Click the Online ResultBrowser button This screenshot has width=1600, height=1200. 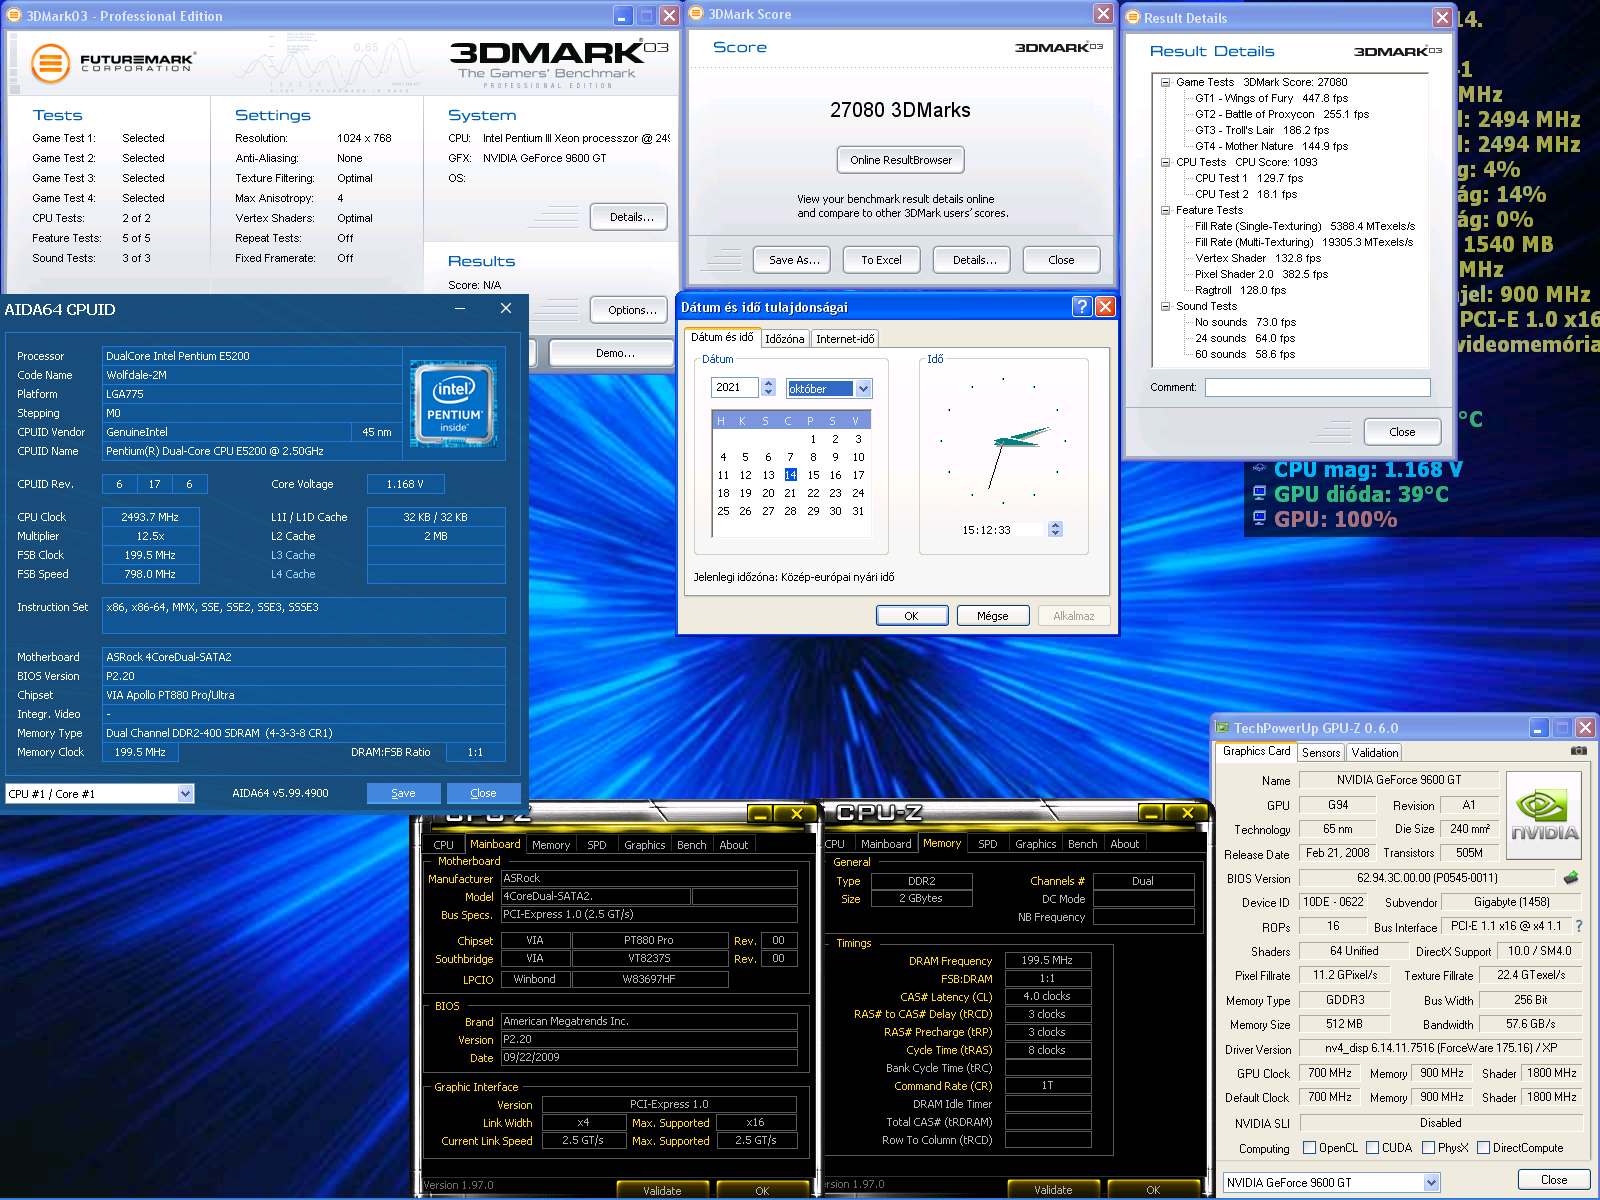click(901, 160)
